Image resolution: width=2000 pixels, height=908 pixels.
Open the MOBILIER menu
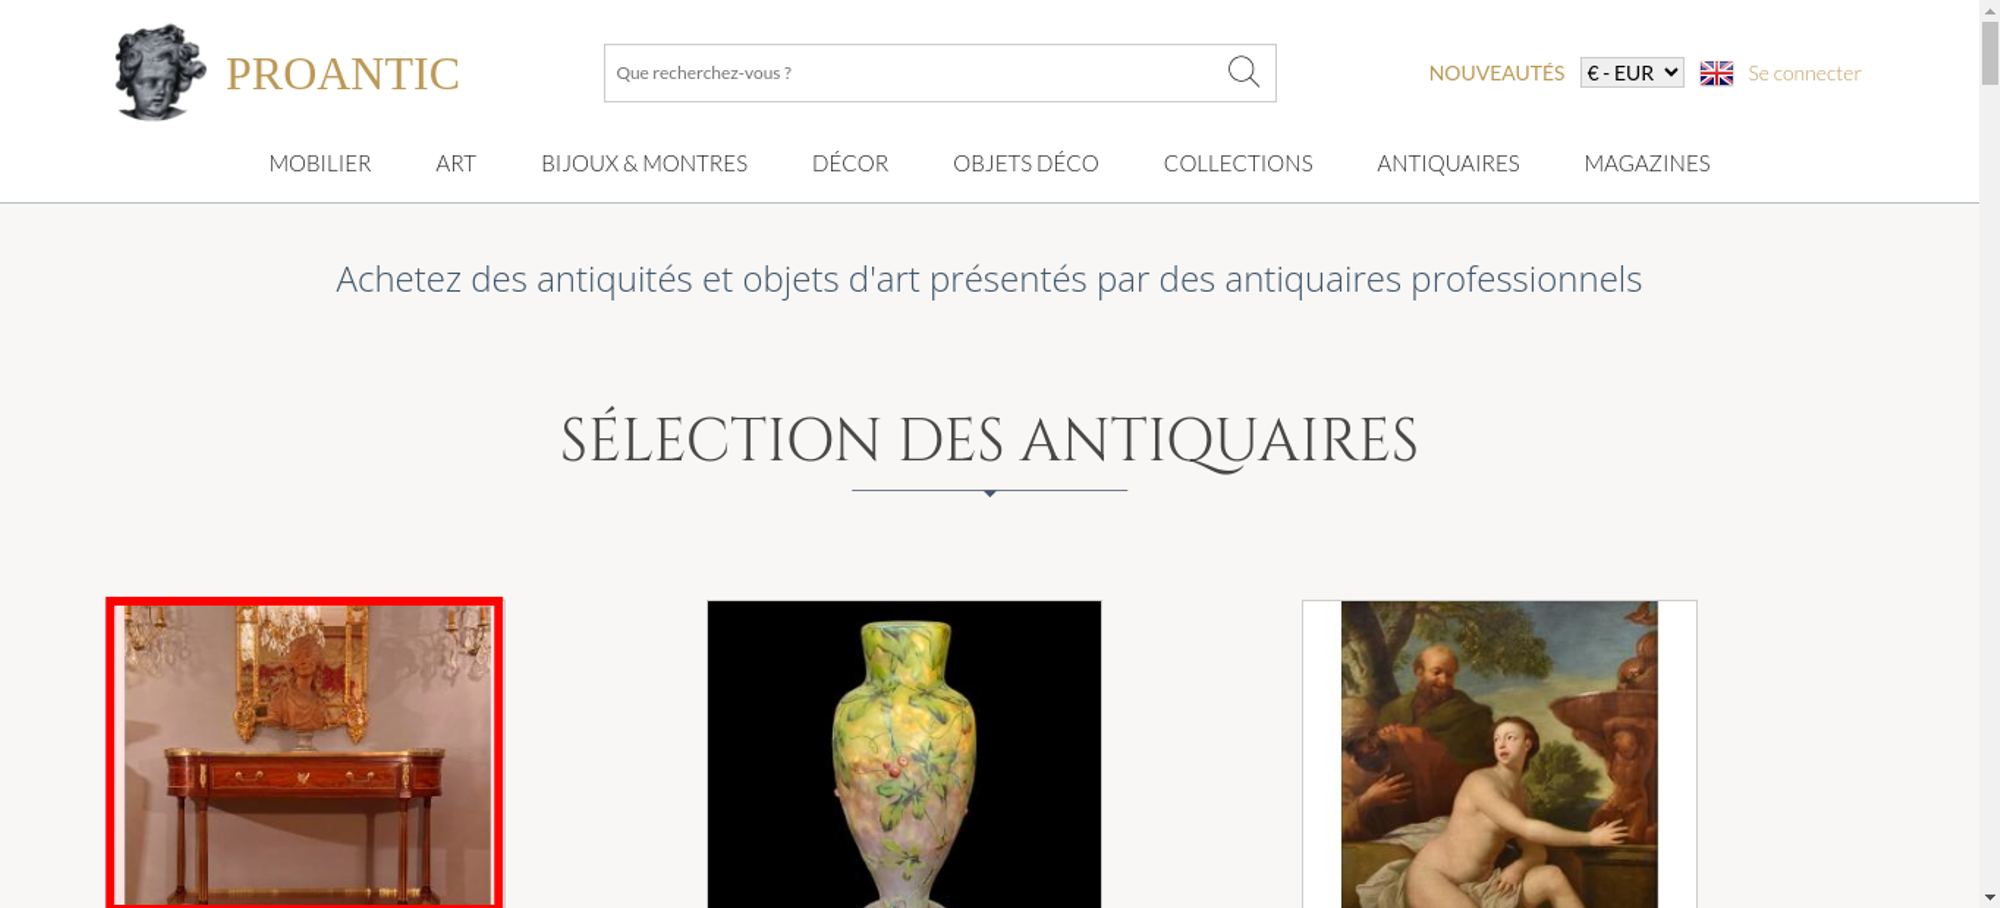point(320,163)
